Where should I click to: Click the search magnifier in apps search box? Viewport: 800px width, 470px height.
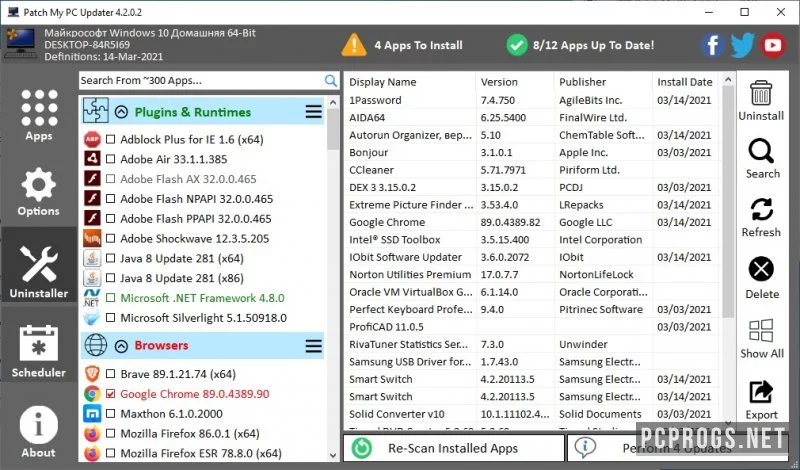click(x=331, y=81)
